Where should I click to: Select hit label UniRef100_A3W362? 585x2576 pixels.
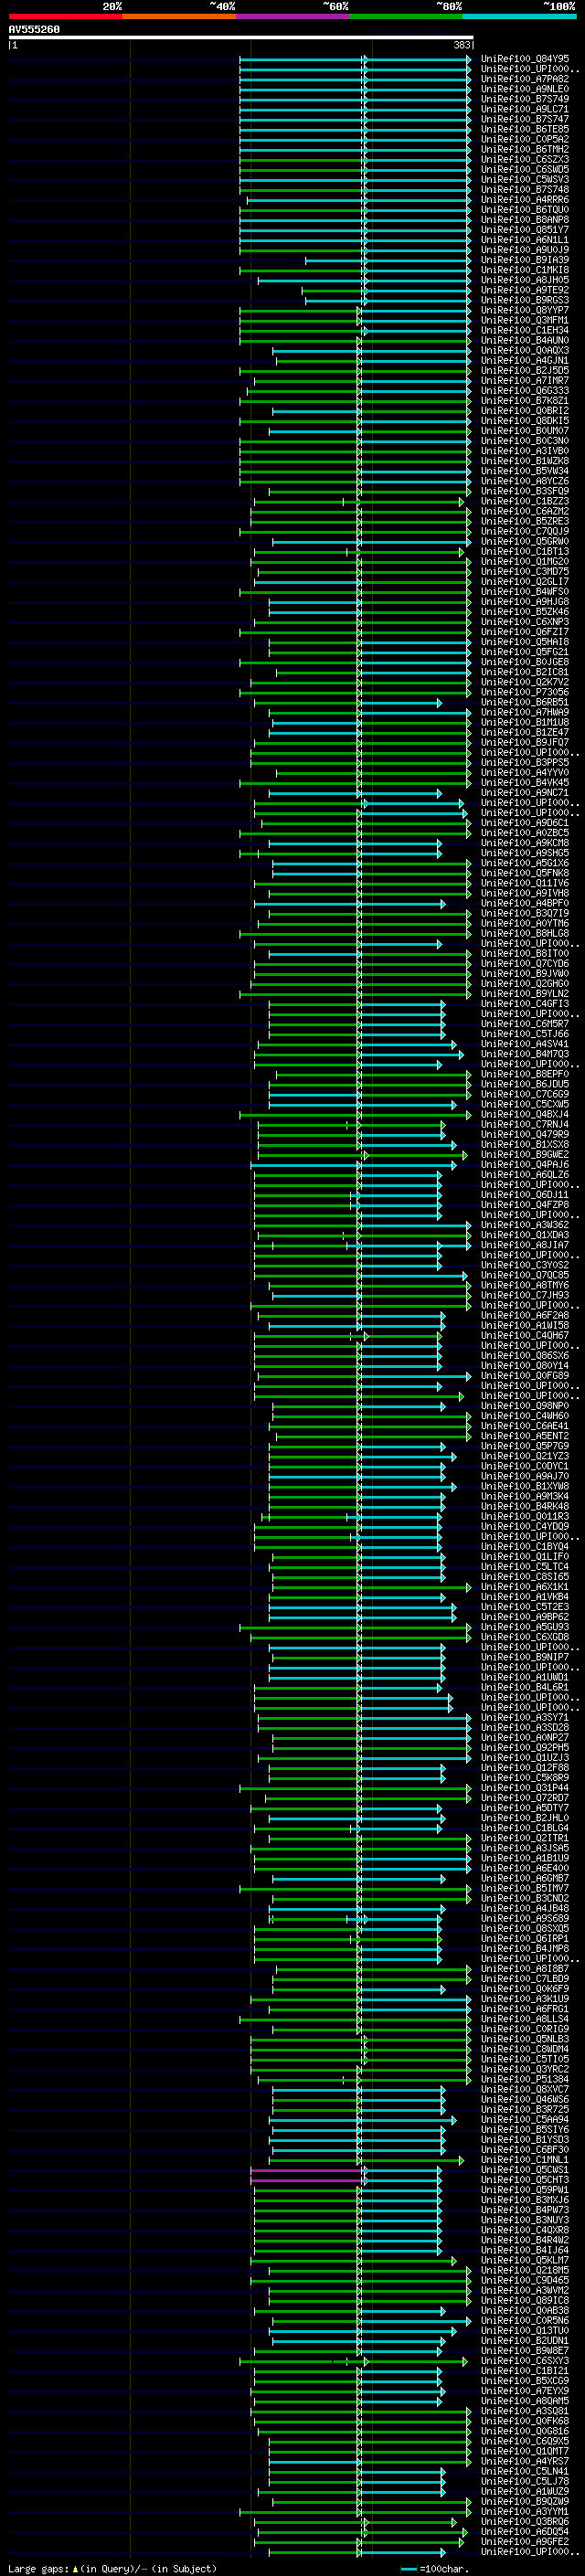click(x=525, y=1225)
